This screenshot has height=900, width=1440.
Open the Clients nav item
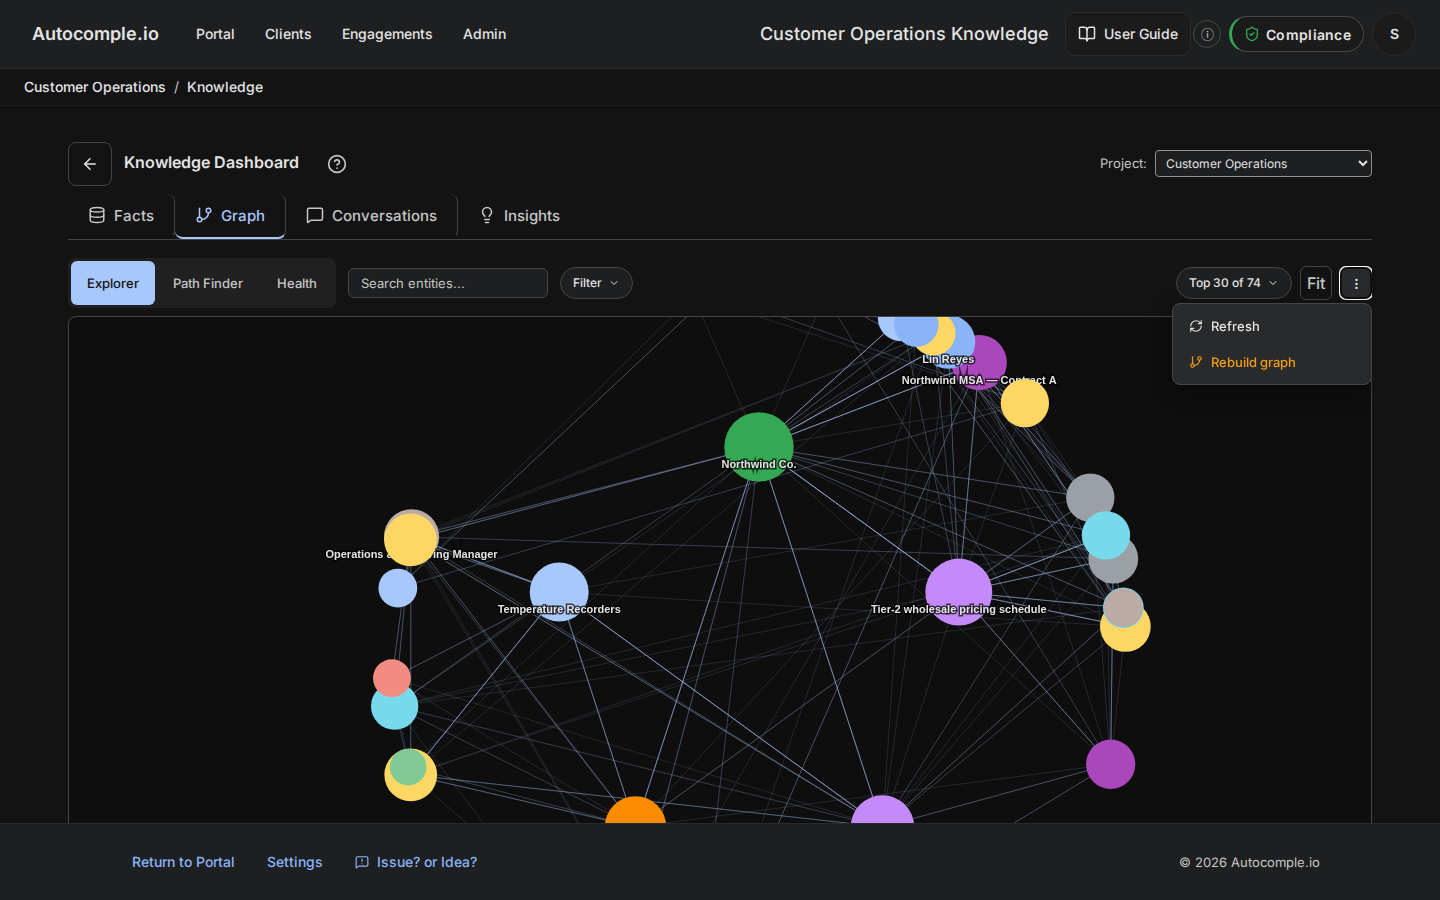click(288, 34)
